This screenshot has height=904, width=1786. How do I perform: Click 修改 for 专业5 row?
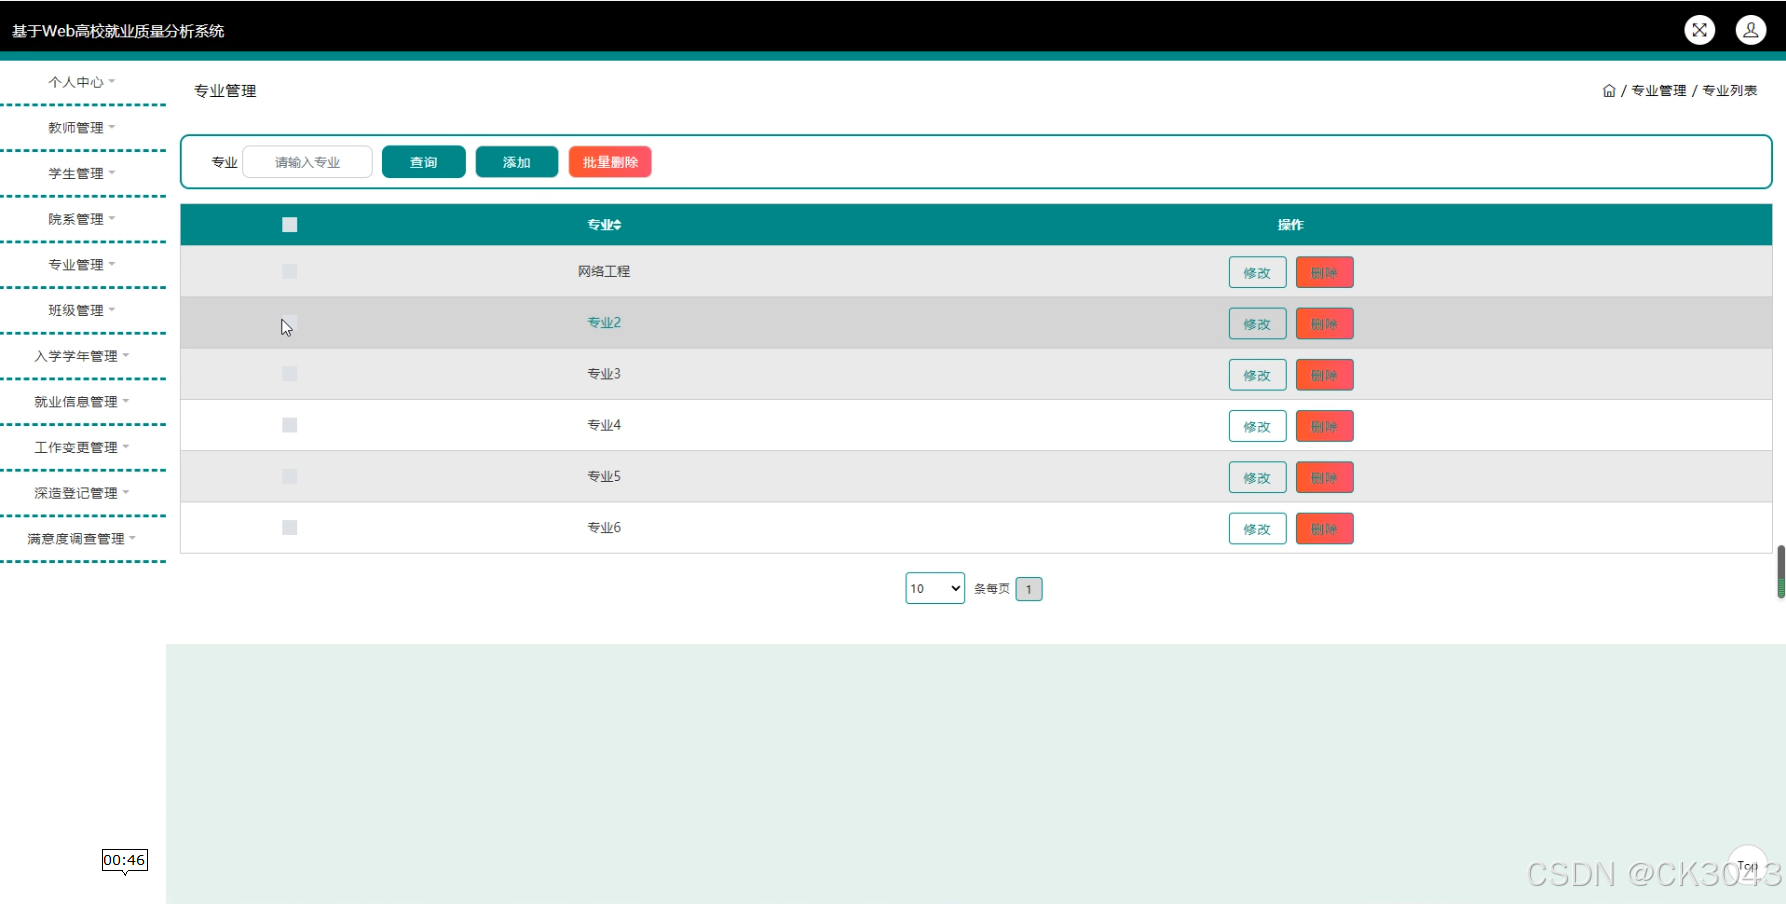tap(1257, 477)
